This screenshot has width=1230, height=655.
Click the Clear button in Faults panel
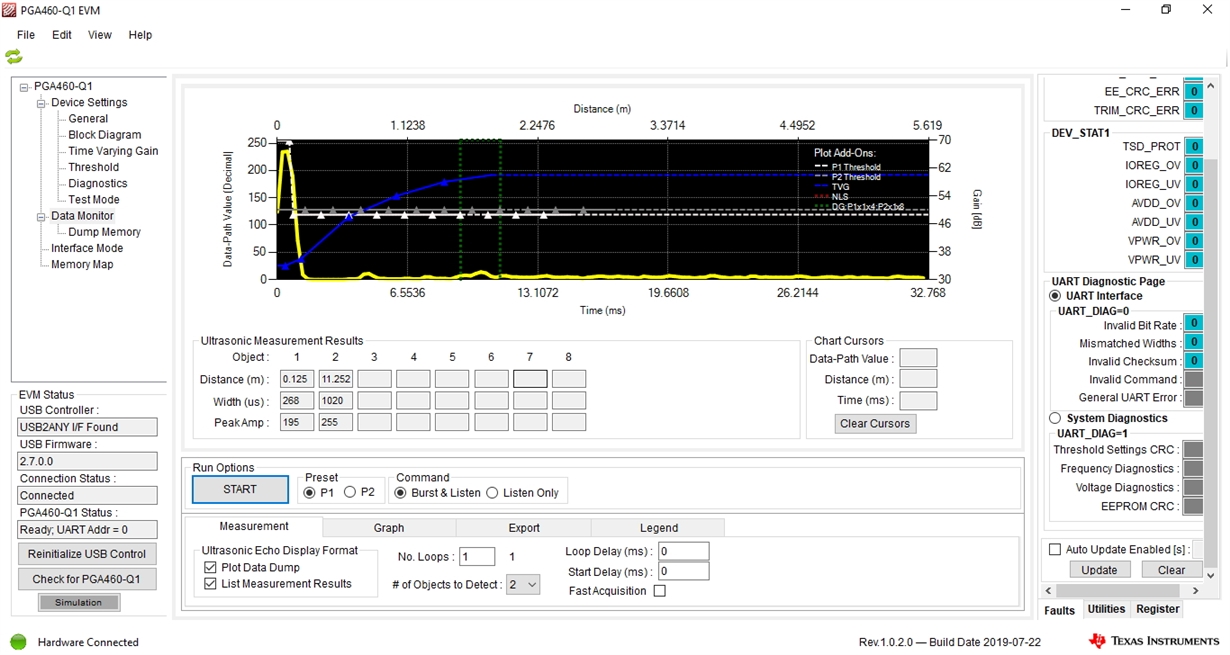click(x=1172, y=570)
